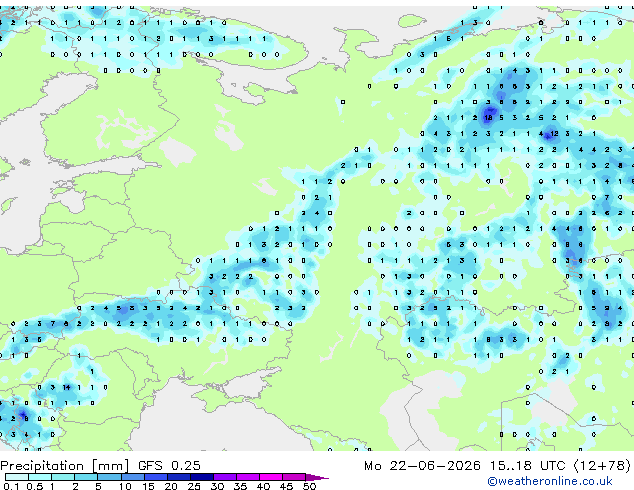The width and height of the screenshot is (634, 490).
Task: Click the legend label '45'
Action: pos(287,486)
